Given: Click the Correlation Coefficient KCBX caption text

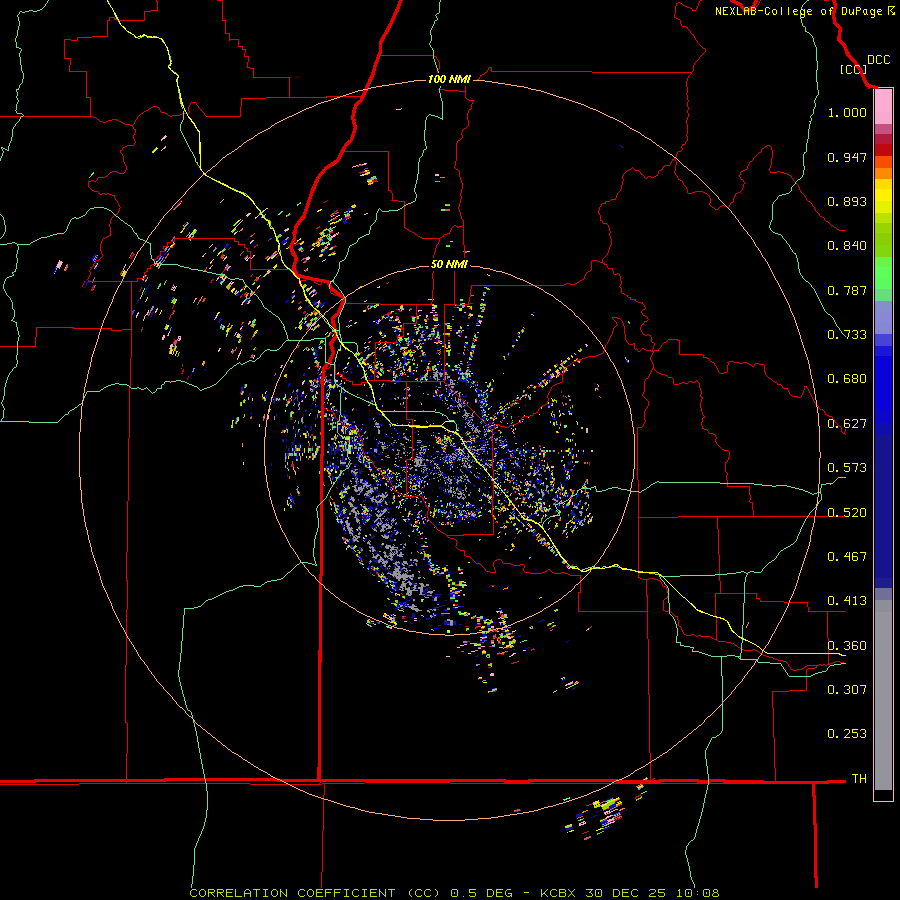Looking at the screenshot, I should (454, 893).
